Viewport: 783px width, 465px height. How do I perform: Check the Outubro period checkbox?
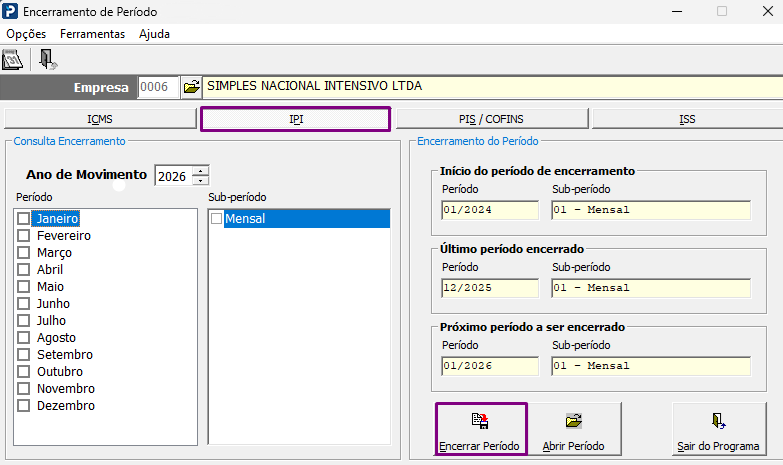[x=23, y=371]
